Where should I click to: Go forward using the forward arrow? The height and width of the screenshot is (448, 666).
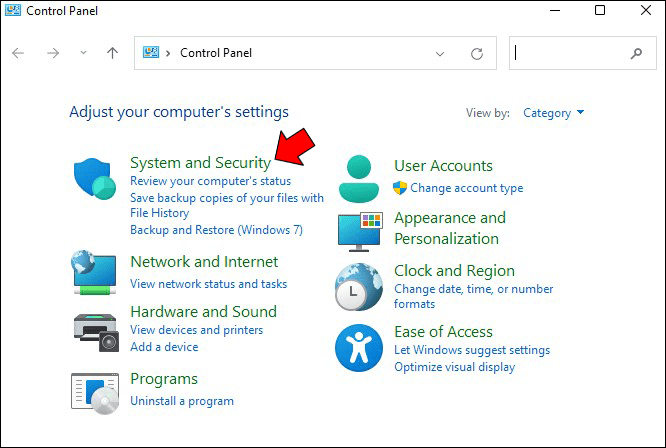(x=53, y=53)
